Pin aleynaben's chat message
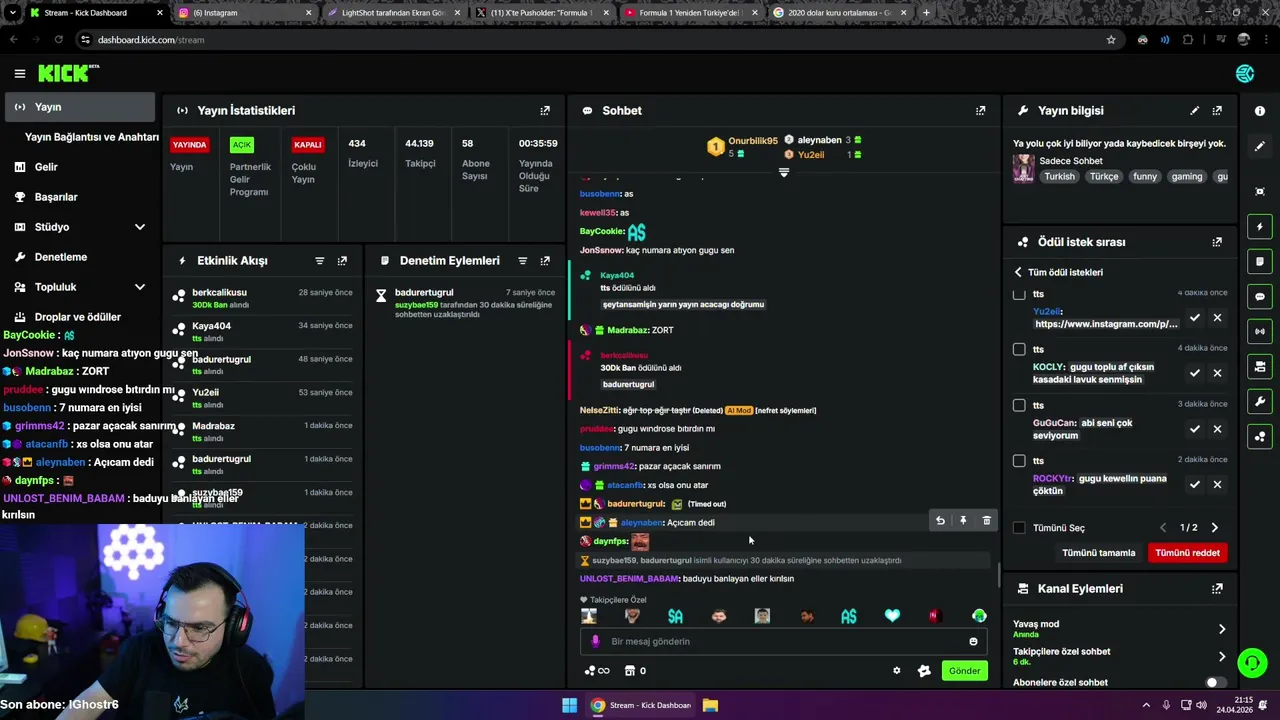 963,521
